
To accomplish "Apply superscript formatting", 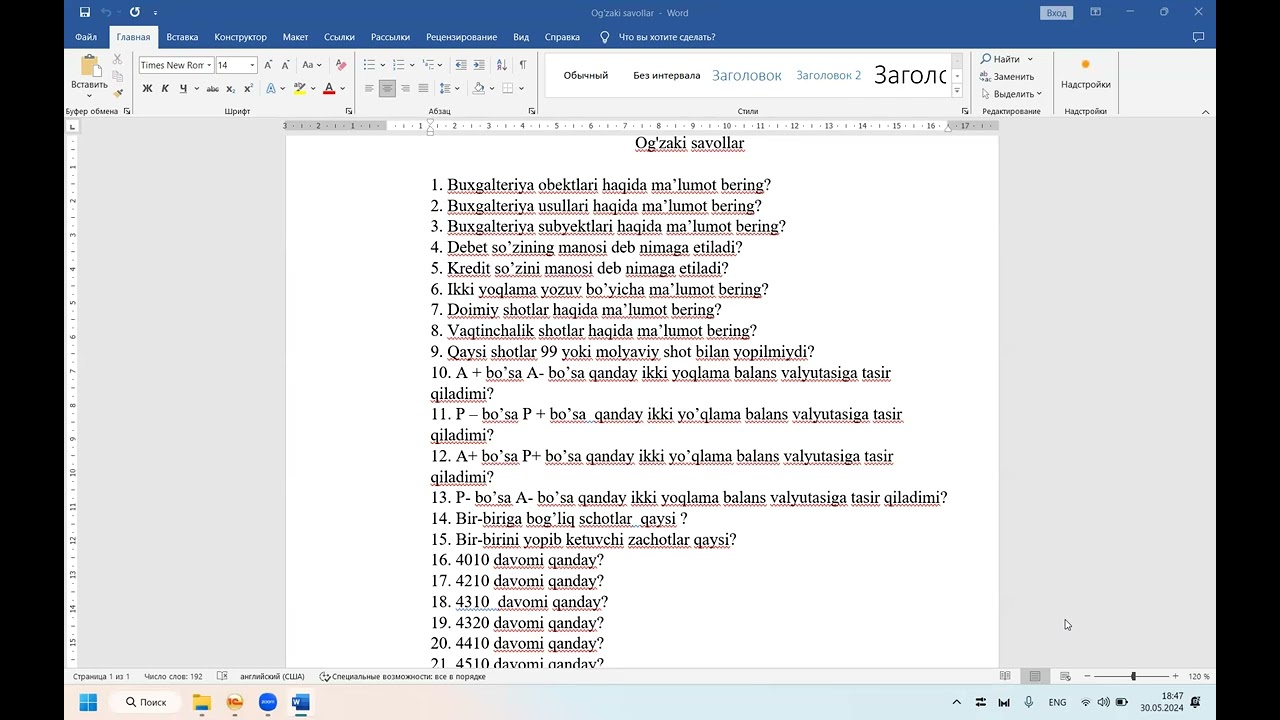I will coord(247,89).
